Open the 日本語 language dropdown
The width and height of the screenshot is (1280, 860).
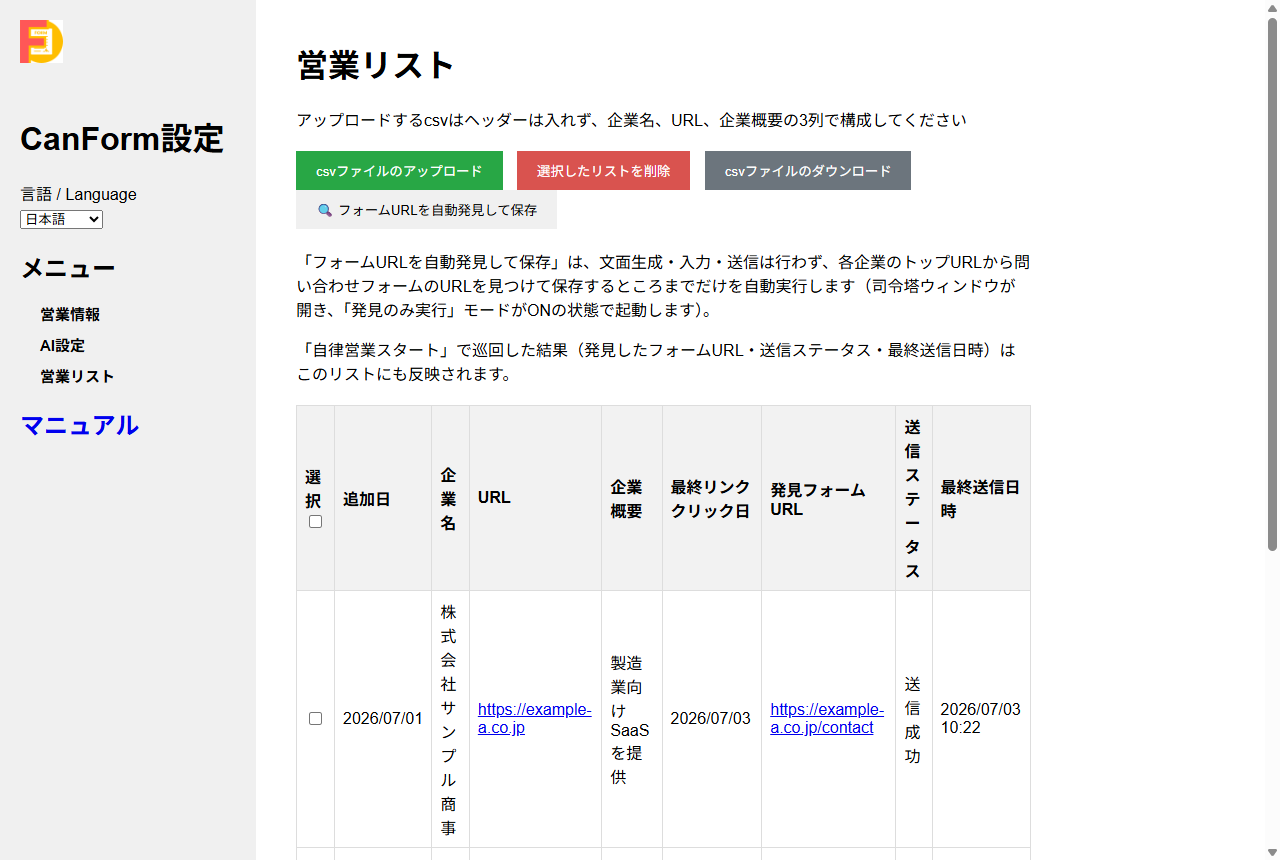click(x=61, y=219)
